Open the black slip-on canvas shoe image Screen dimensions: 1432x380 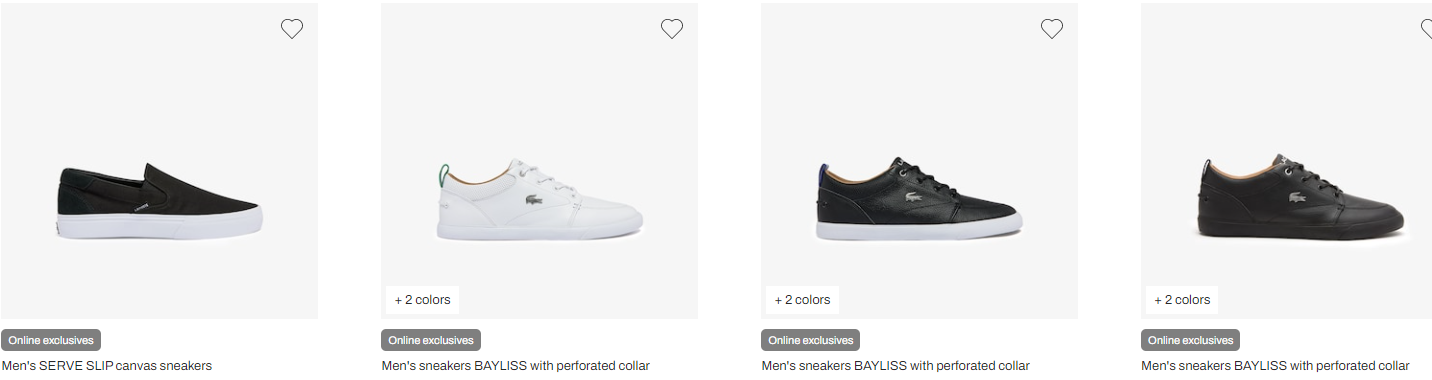tap(159, 161)
